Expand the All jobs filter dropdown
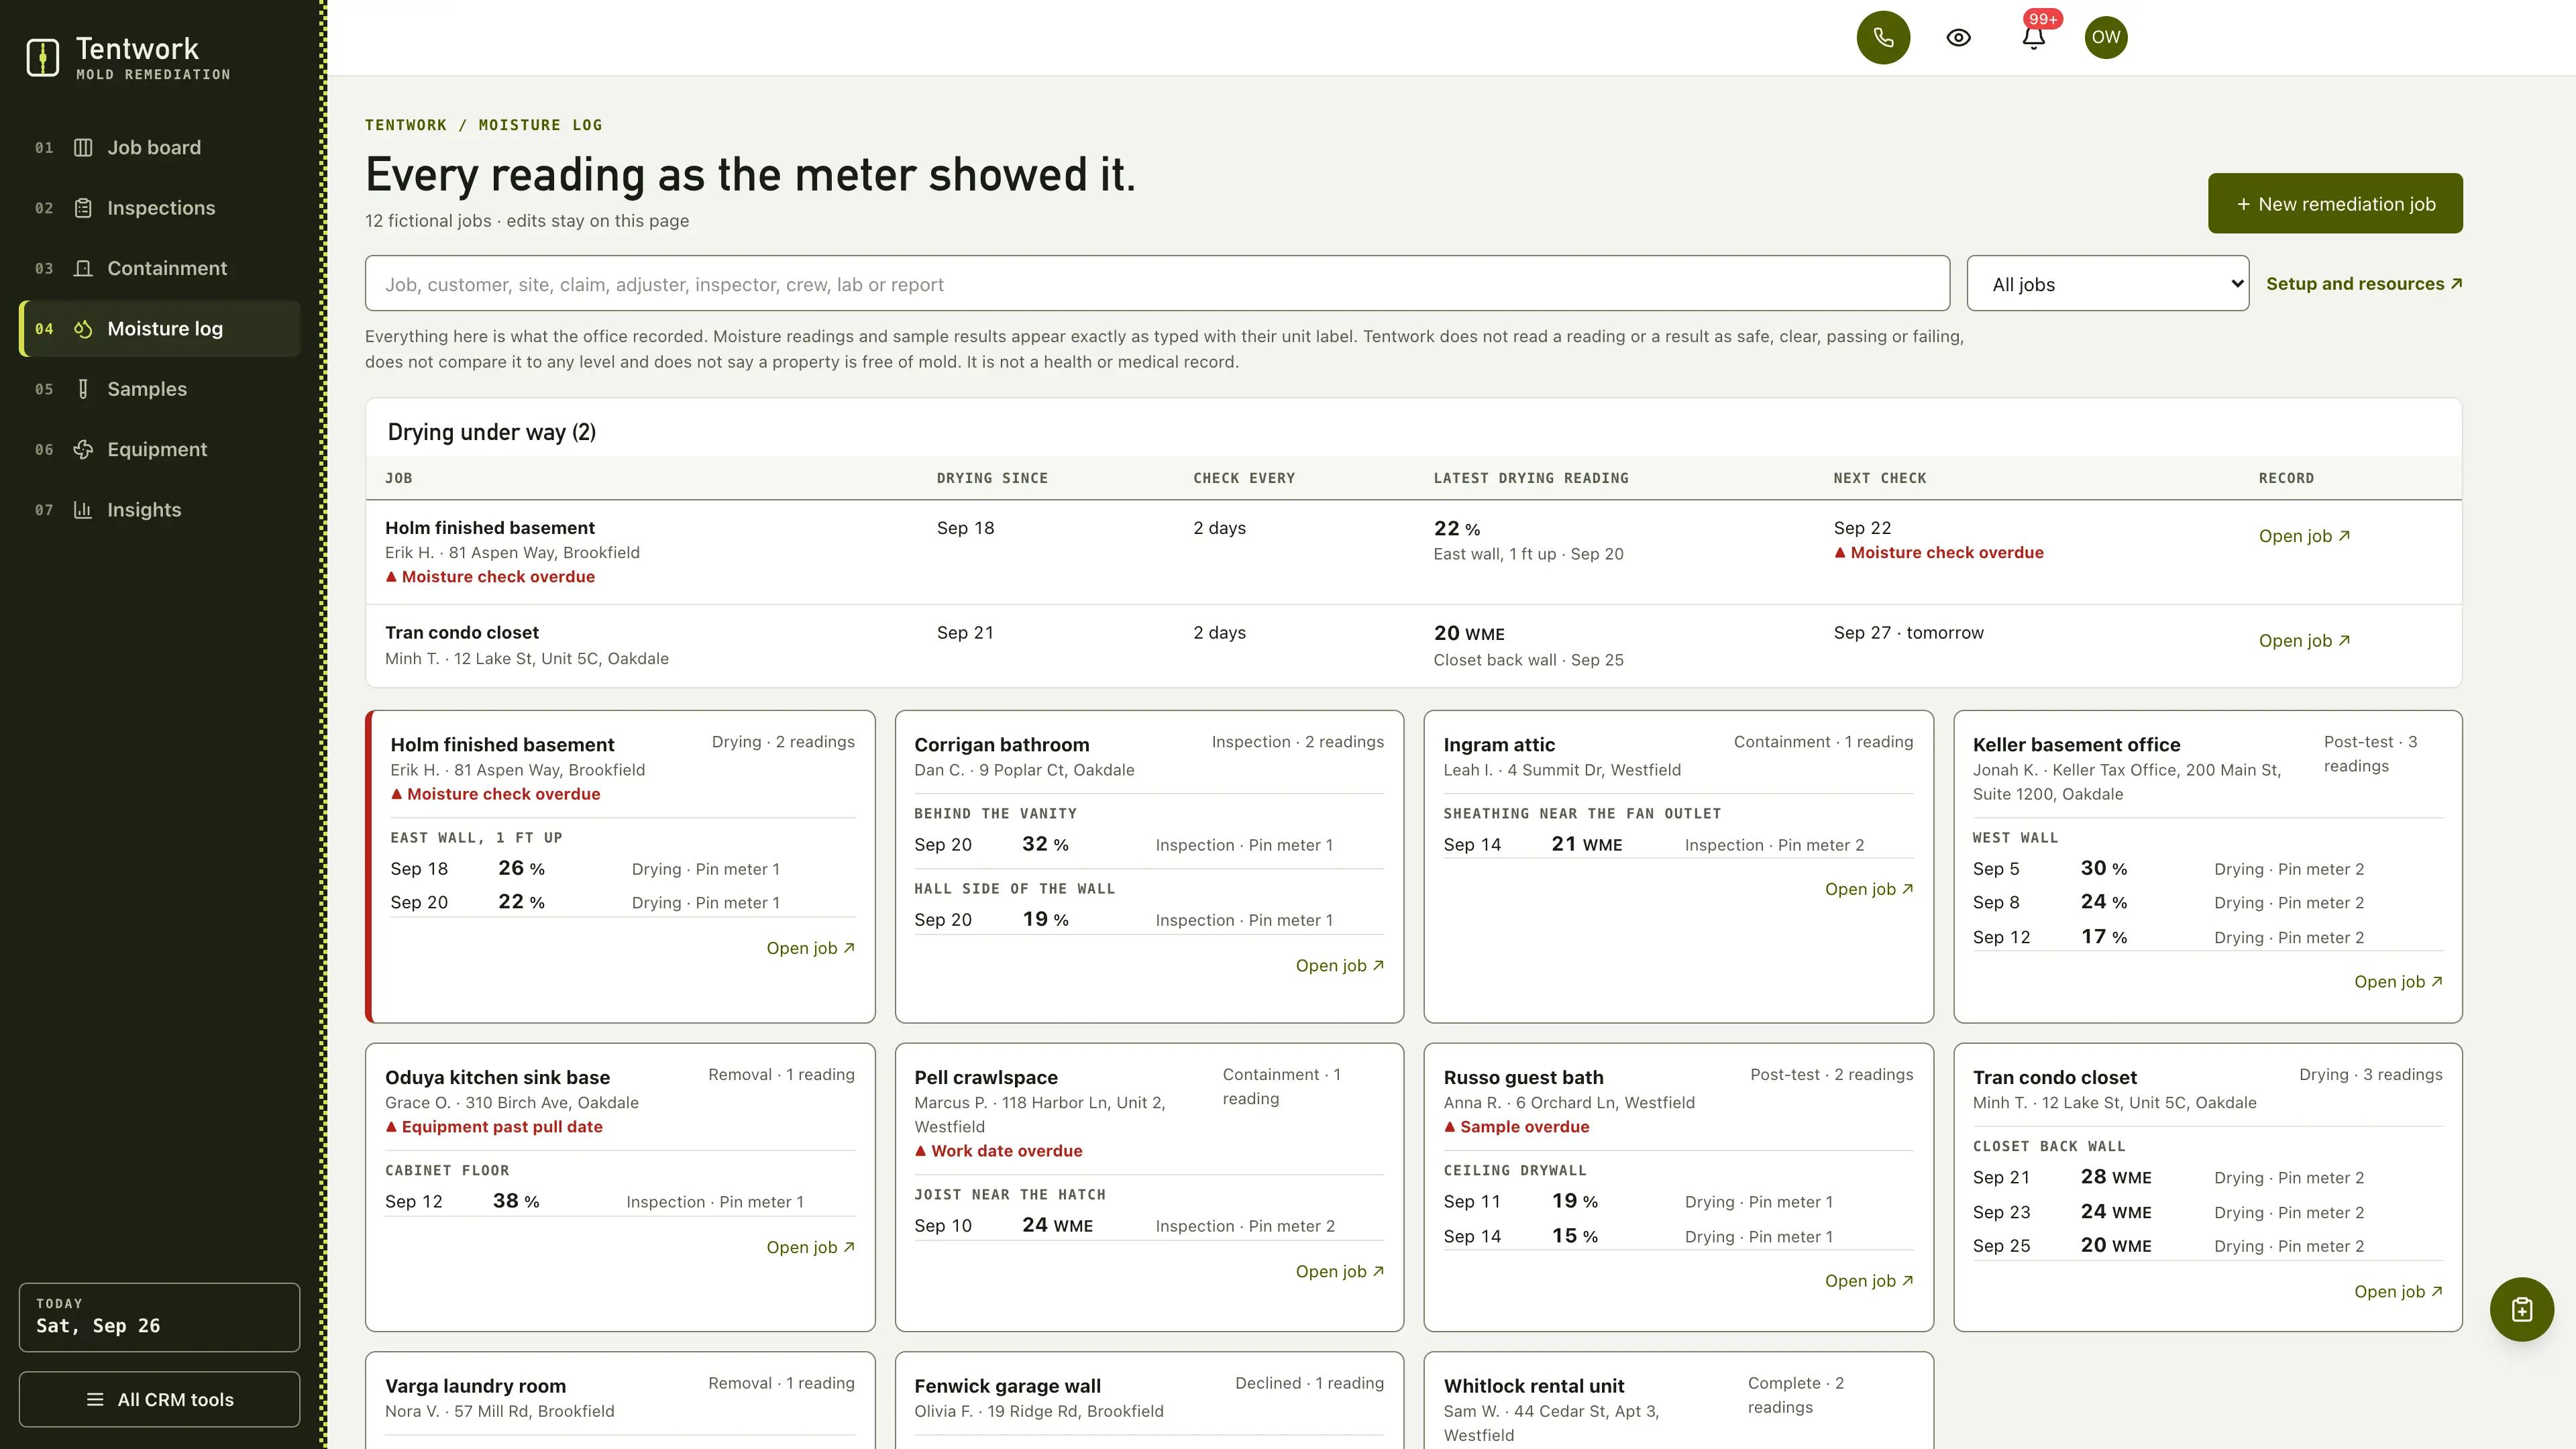The height and width of the screenshot is (1449, 2576). [2107, 284]
